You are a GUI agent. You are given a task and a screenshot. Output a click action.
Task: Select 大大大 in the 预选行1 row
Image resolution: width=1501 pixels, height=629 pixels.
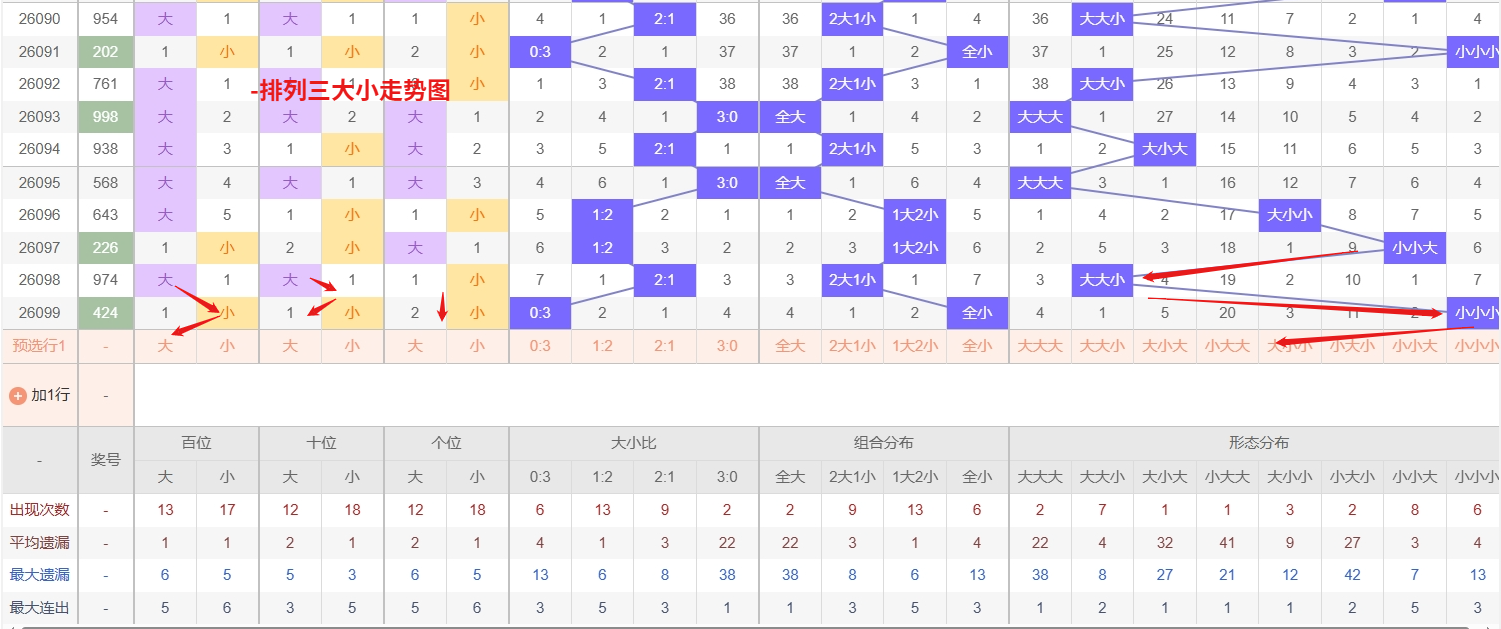1040,346
